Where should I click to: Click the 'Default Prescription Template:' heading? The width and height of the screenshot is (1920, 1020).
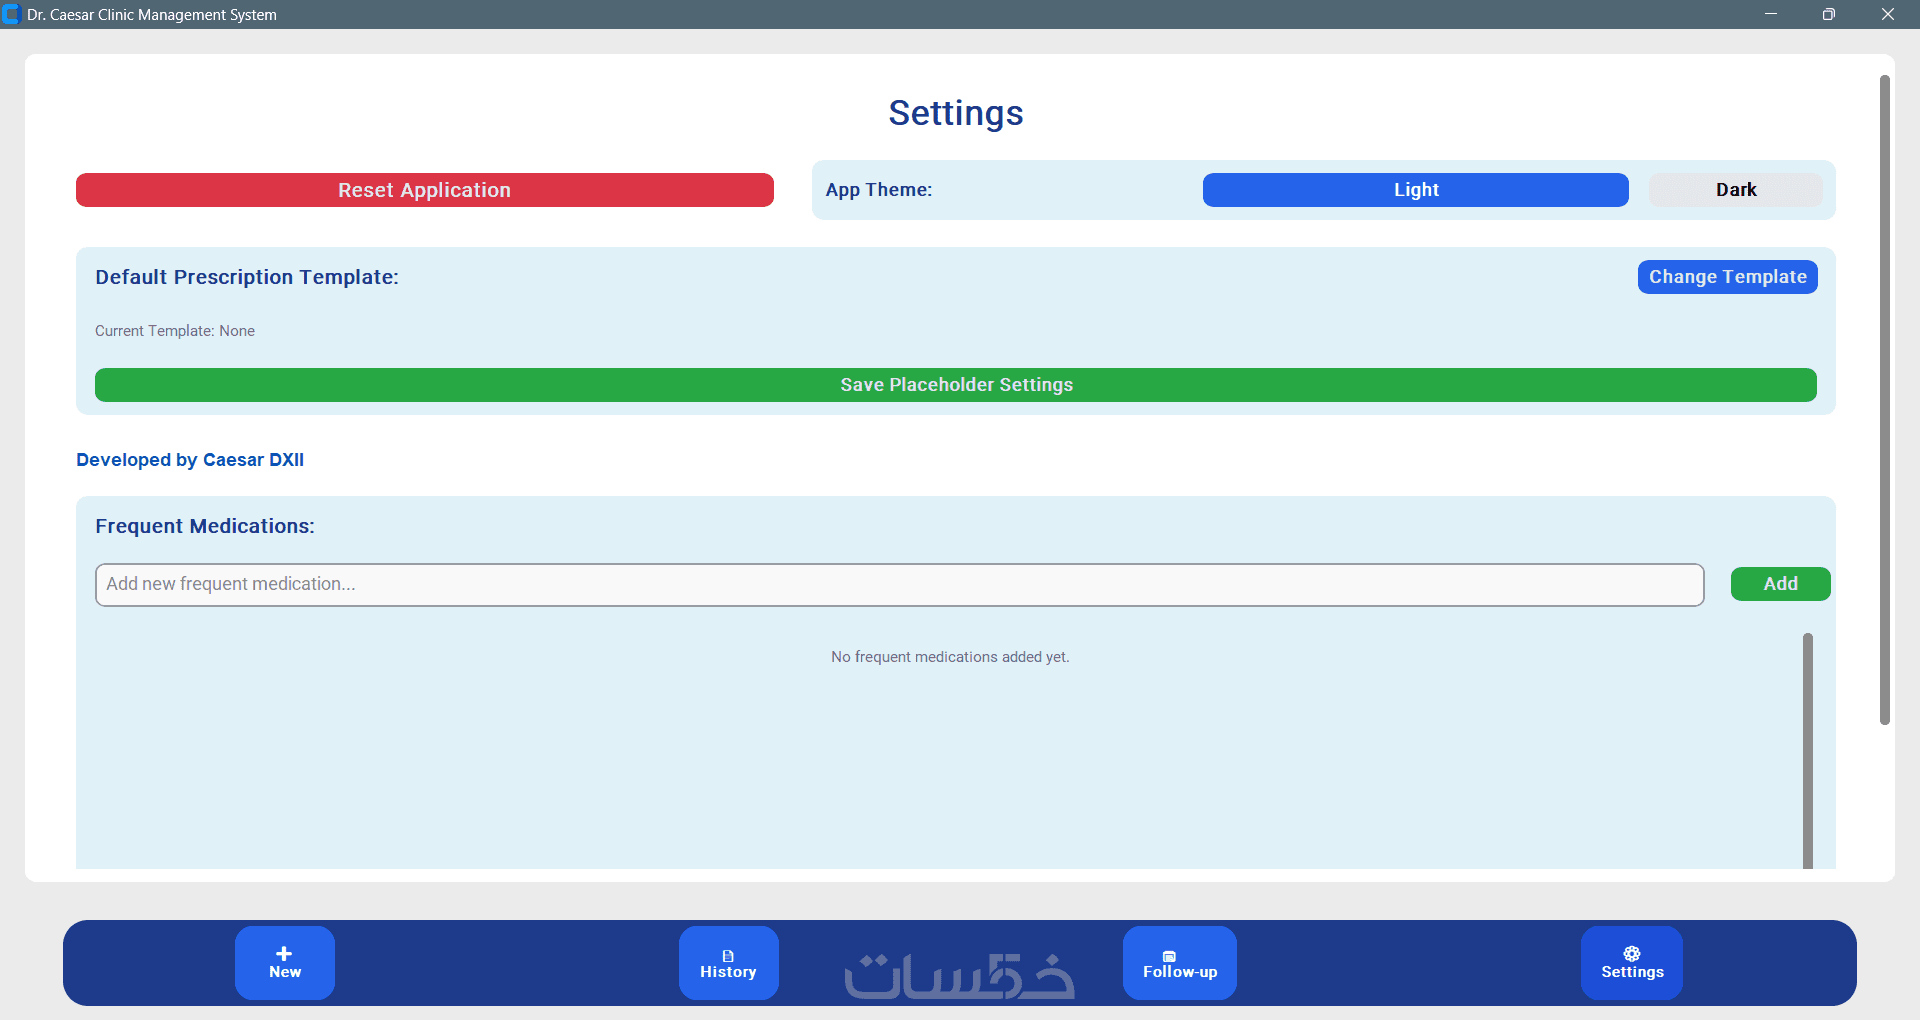tap(247, 277)
